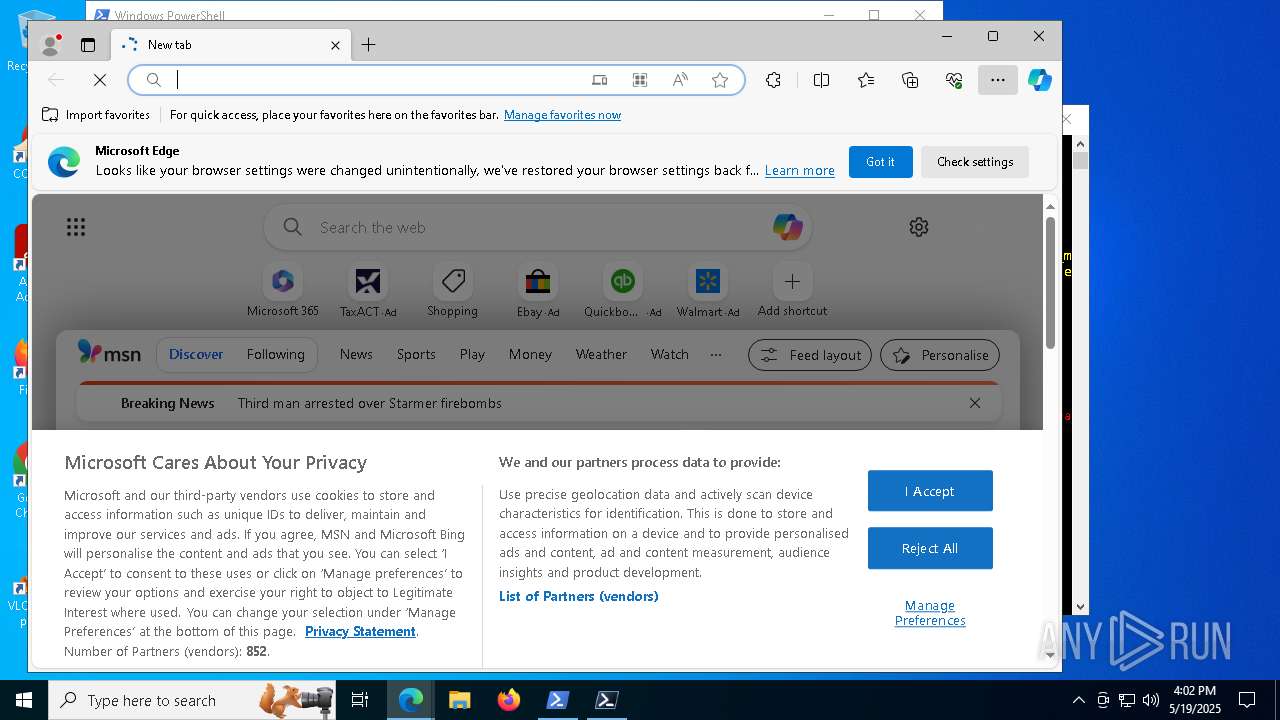Open the volume control tray icon
Image resolution: width=1280 pixels, height=720 pixels.
1150,700
